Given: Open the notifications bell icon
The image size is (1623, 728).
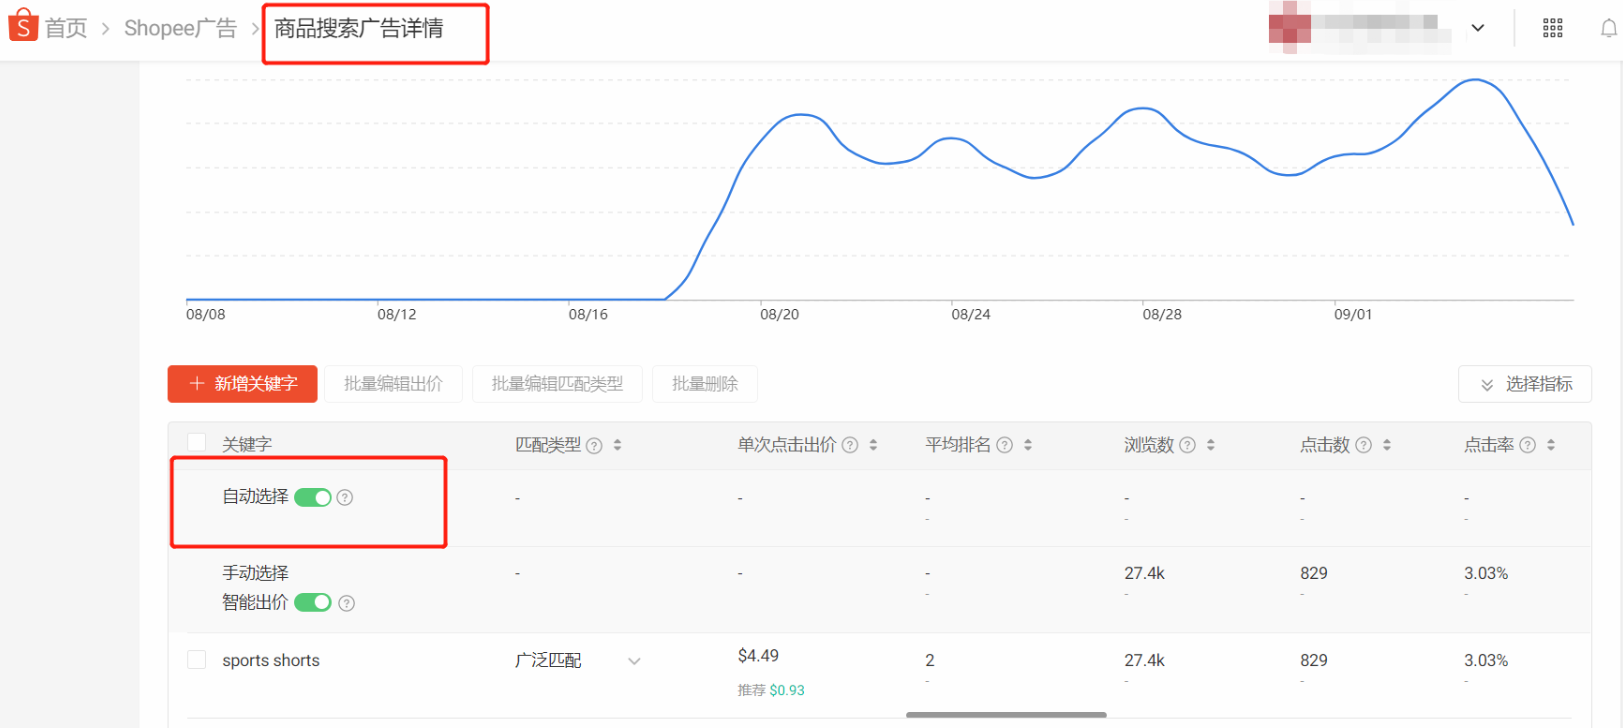Looking at the screenshot, I should click(x=1608, y=28).
